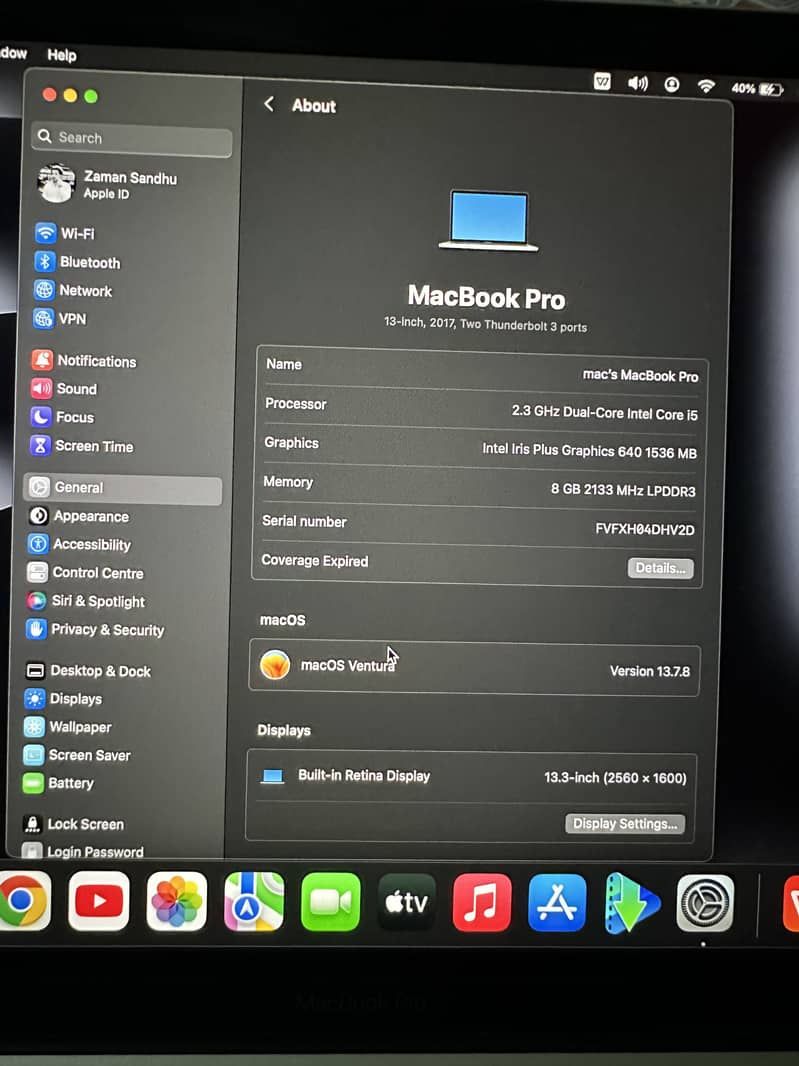
Task: Open Focus settings
Action: click(x=62, y=417)
